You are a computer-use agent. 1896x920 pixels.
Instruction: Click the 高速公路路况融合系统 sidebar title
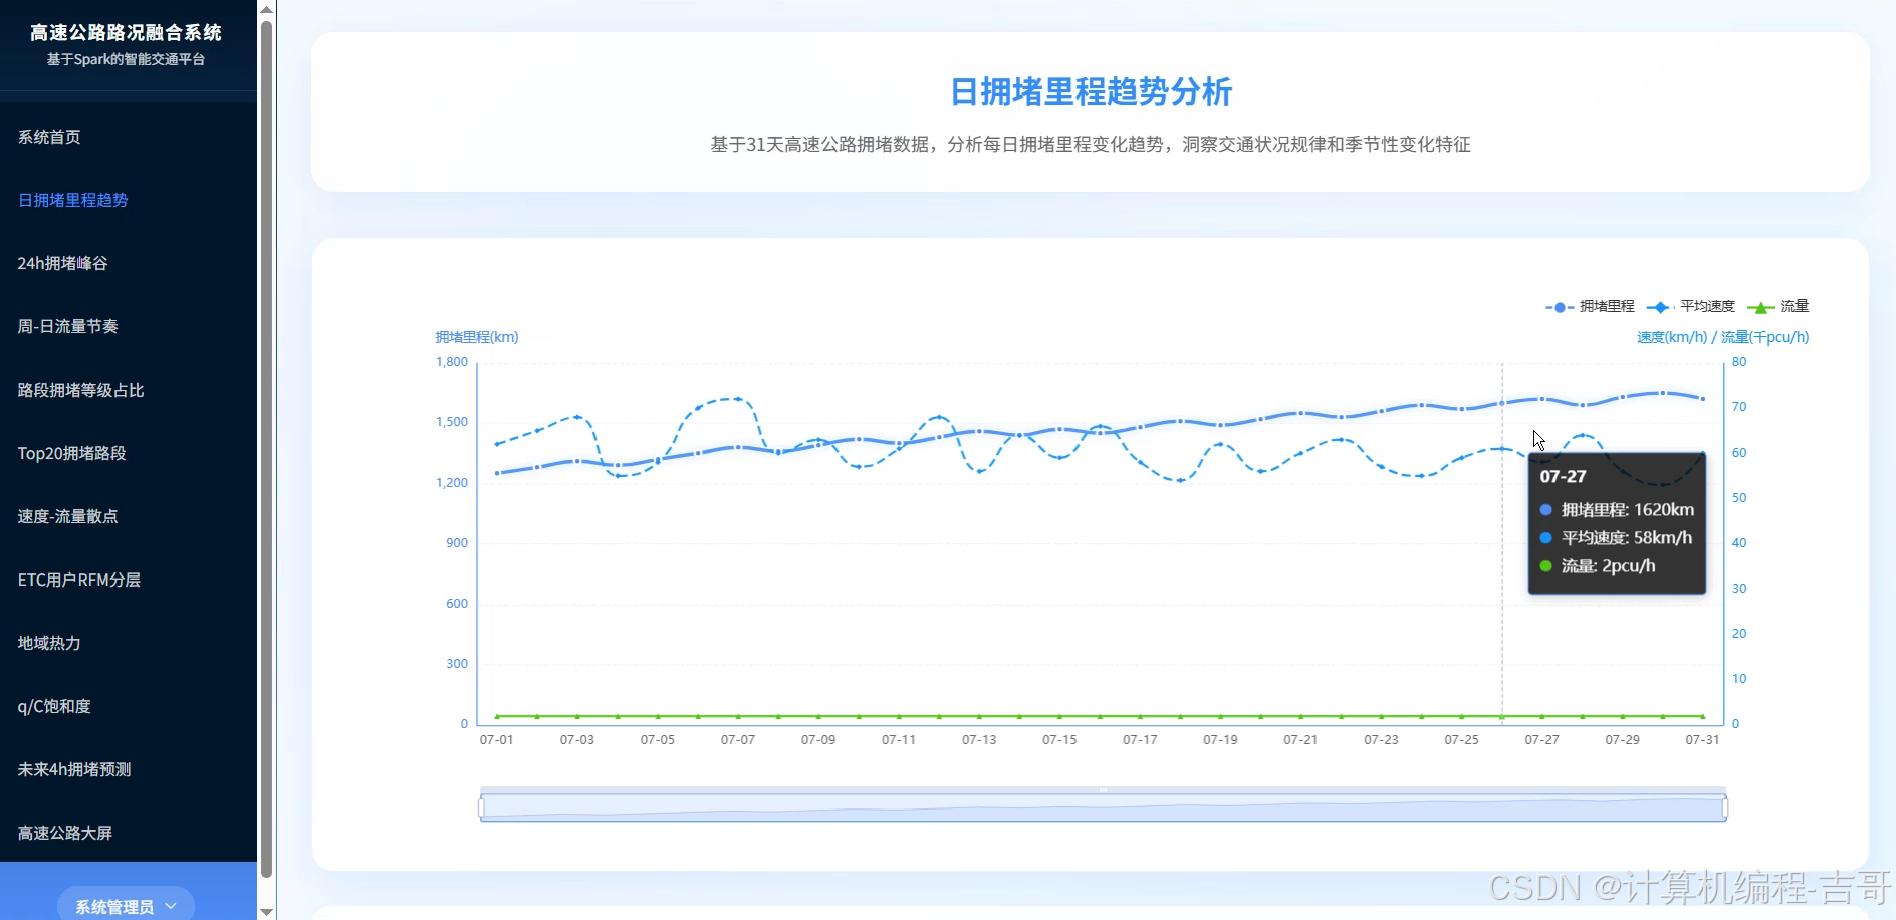pyautogui.click(x=126, y=33)
